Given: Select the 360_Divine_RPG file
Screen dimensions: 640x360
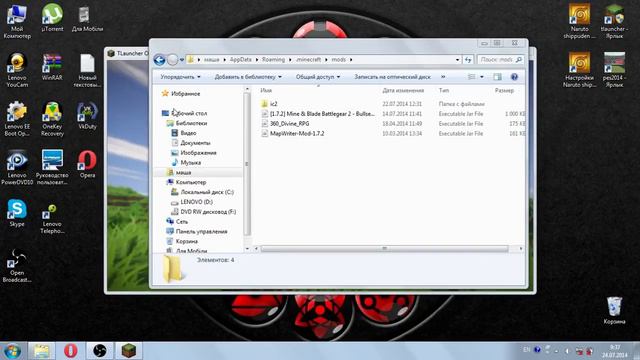Looking at the screenshot, I should [x=285, y=124].
